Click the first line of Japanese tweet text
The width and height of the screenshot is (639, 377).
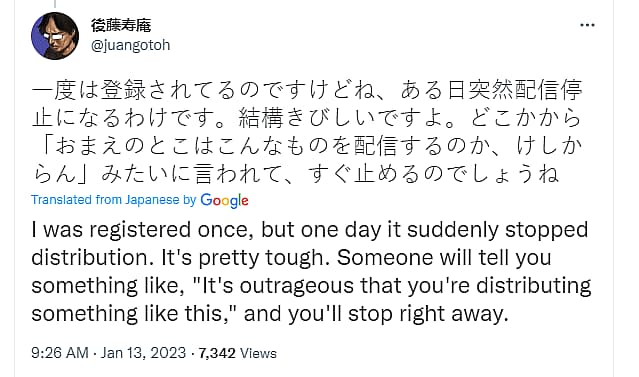click(x=307, y=90)
